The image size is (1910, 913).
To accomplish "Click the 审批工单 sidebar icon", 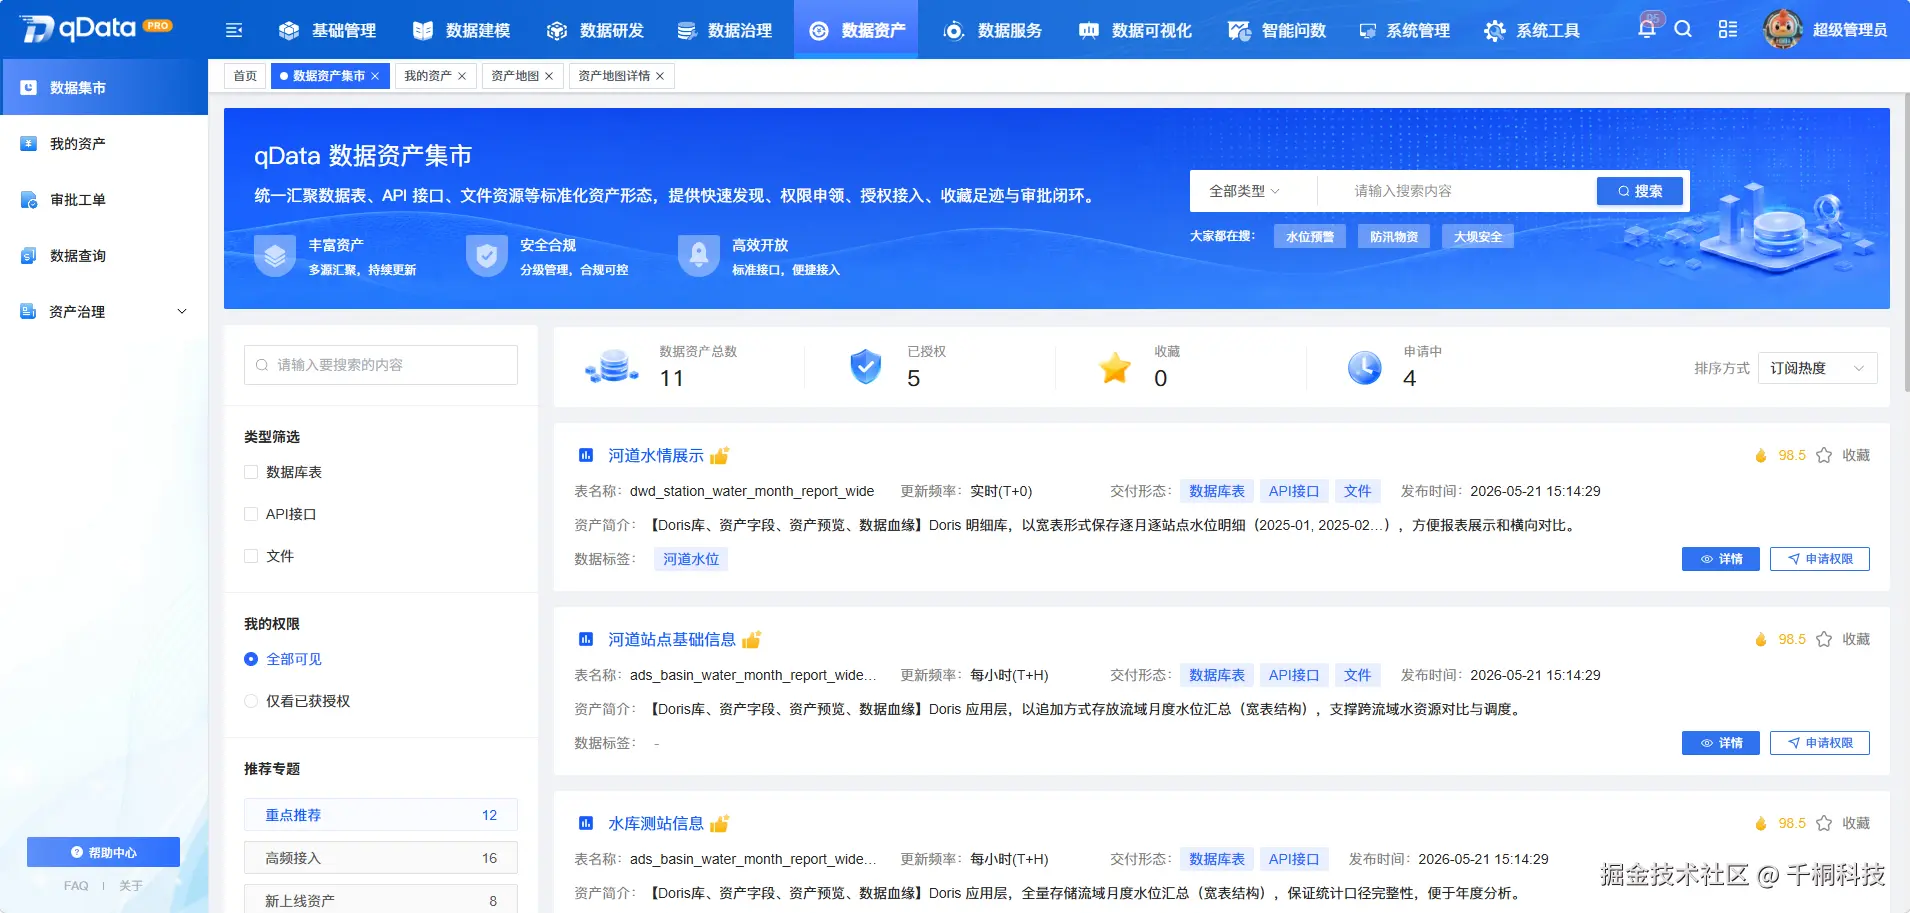I will (x=29, y=200).
